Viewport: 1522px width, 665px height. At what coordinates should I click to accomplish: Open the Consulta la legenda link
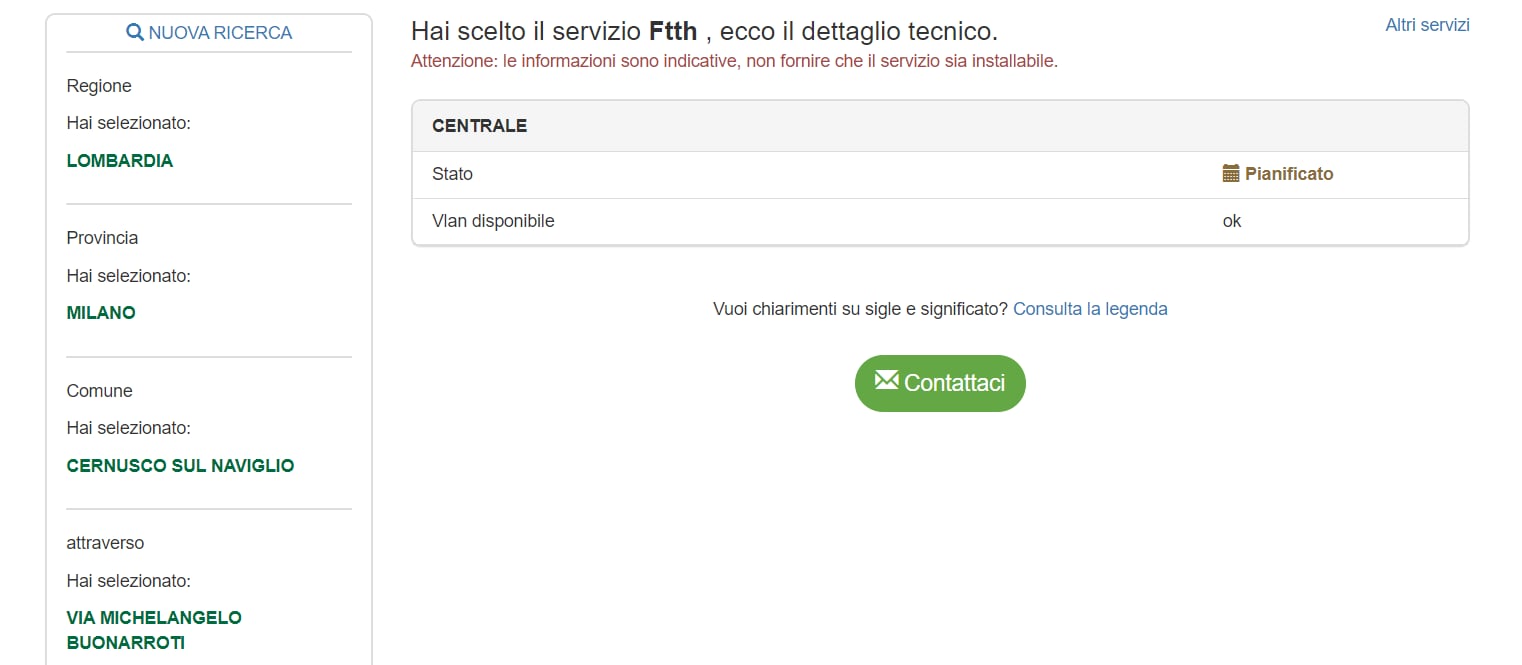click(x=1090, y=309)
